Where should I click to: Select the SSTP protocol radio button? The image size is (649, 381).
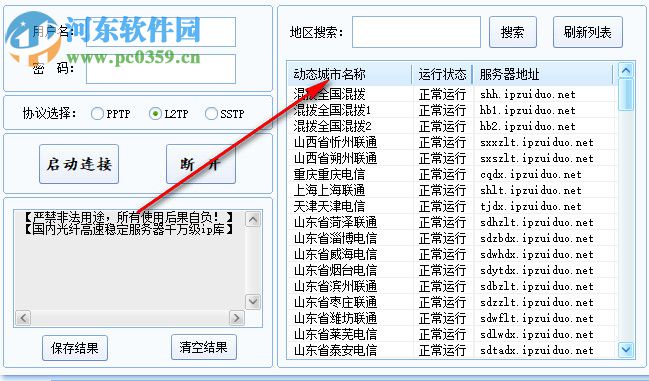click(211, 114)
